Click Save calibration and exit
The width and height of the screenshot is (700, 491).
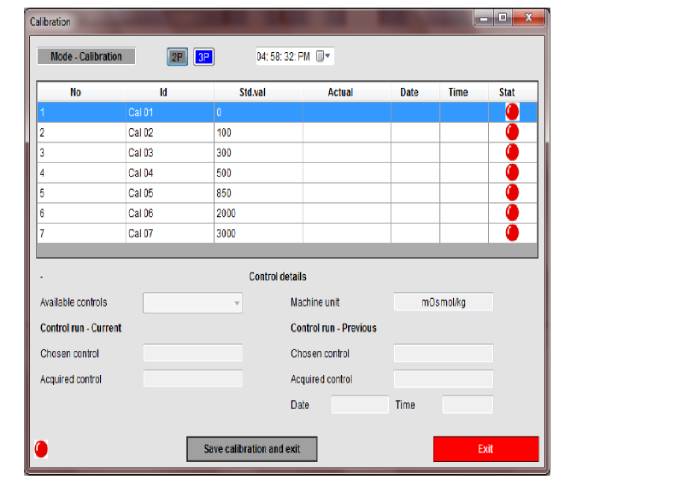click(x=252, y=449)
